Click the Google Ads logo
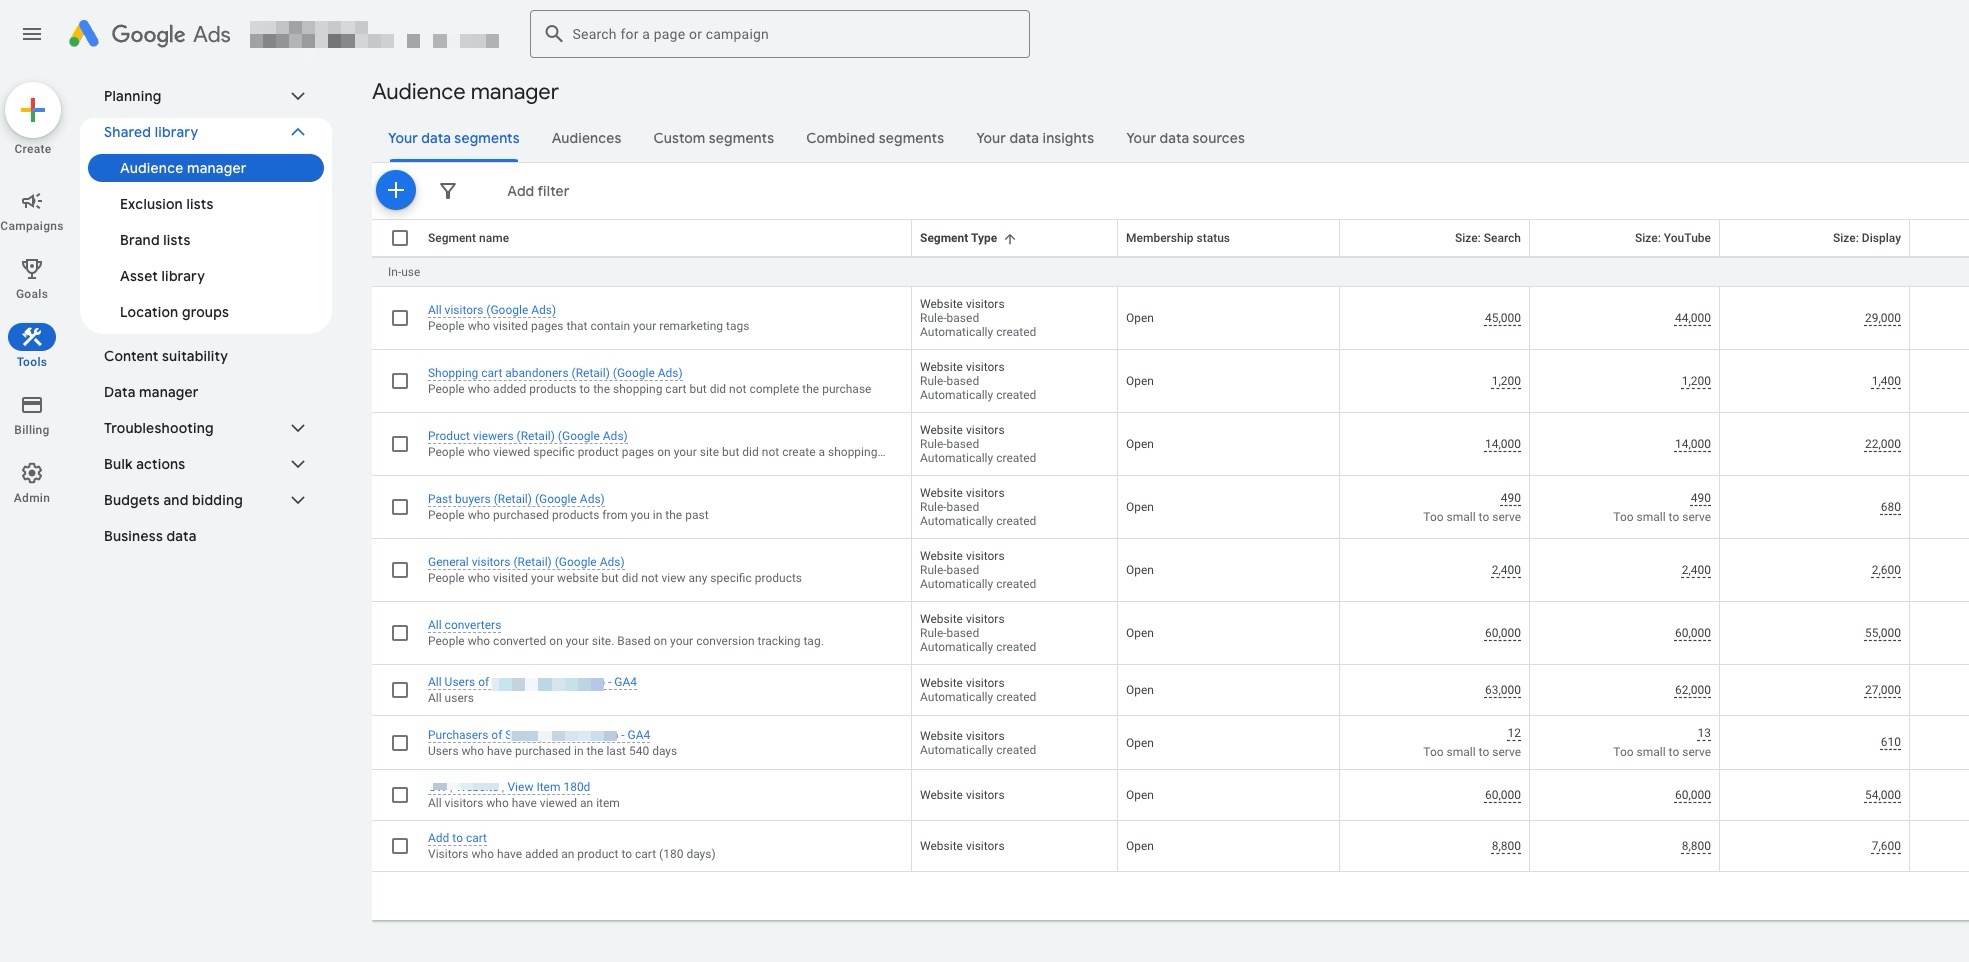This screenshot has width=1969, height=962. [150, 34]
